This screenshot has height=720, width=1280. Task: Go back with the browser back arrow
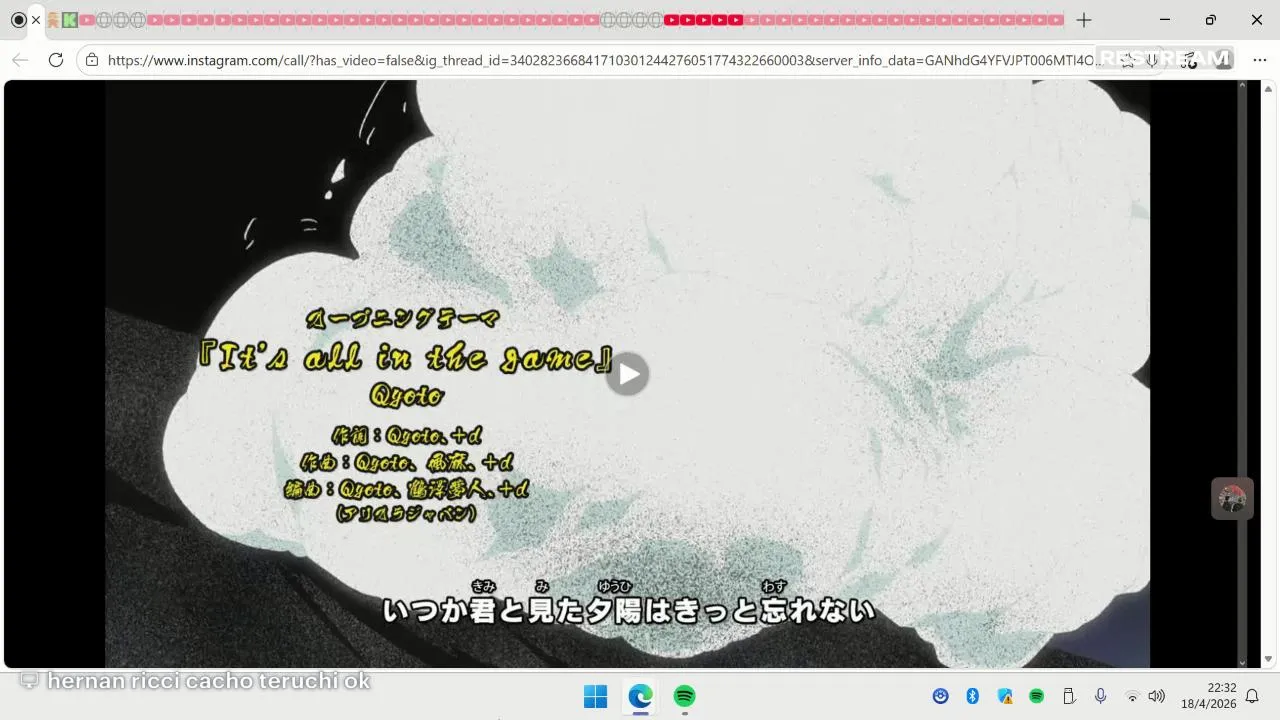coord(20,60)
